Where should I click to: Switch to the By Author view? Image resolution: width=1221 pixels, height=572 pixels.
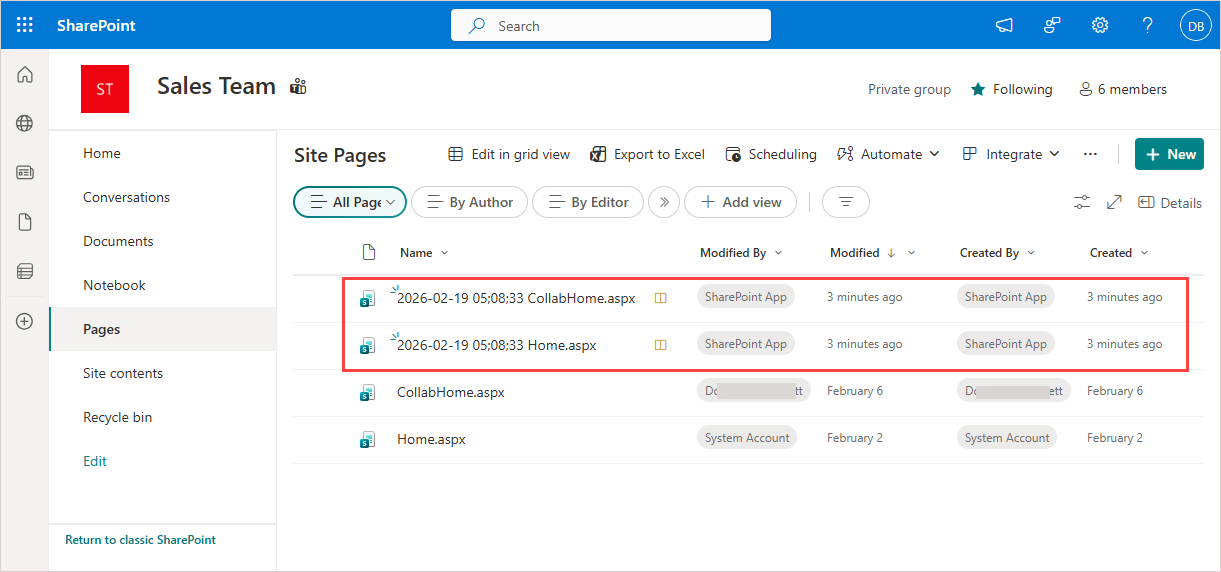[x=469, y=202]
